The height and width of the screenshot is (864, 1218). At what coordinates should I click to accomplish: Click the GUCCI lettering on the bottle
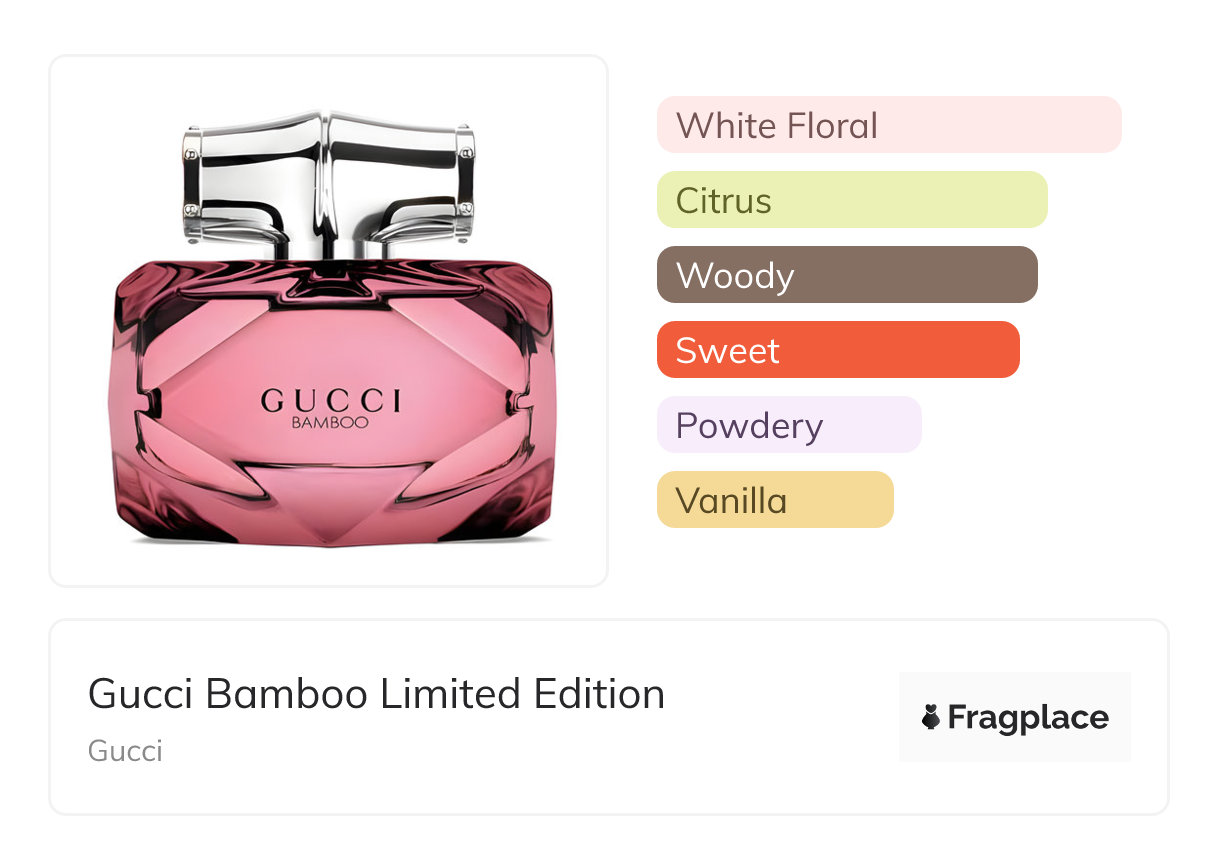330,400
